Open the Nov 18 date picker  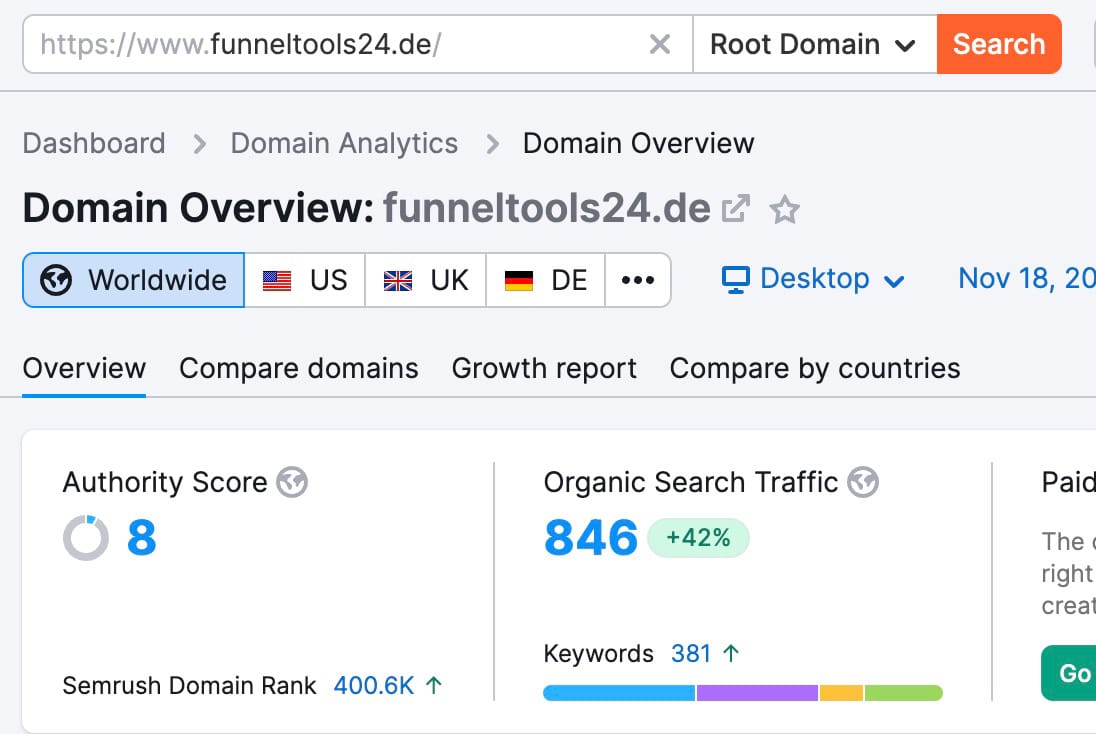[1025, 279]
